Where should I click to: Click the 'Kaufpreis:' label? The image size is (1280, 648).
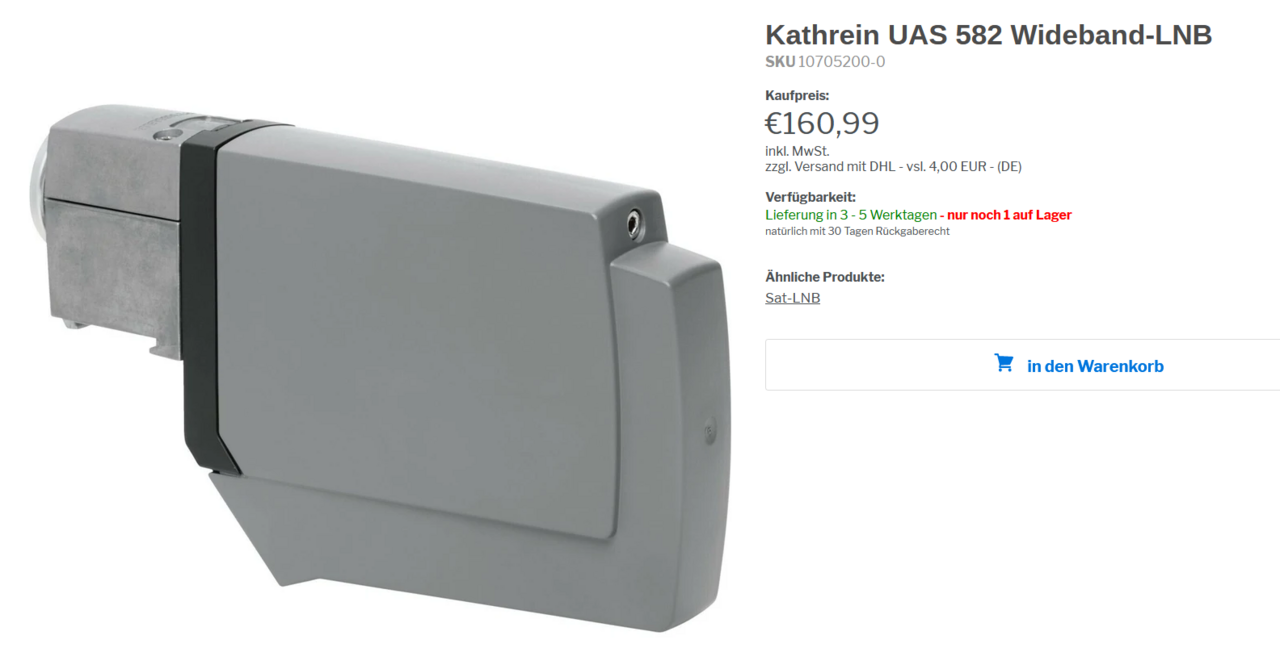tap(797, 96)
